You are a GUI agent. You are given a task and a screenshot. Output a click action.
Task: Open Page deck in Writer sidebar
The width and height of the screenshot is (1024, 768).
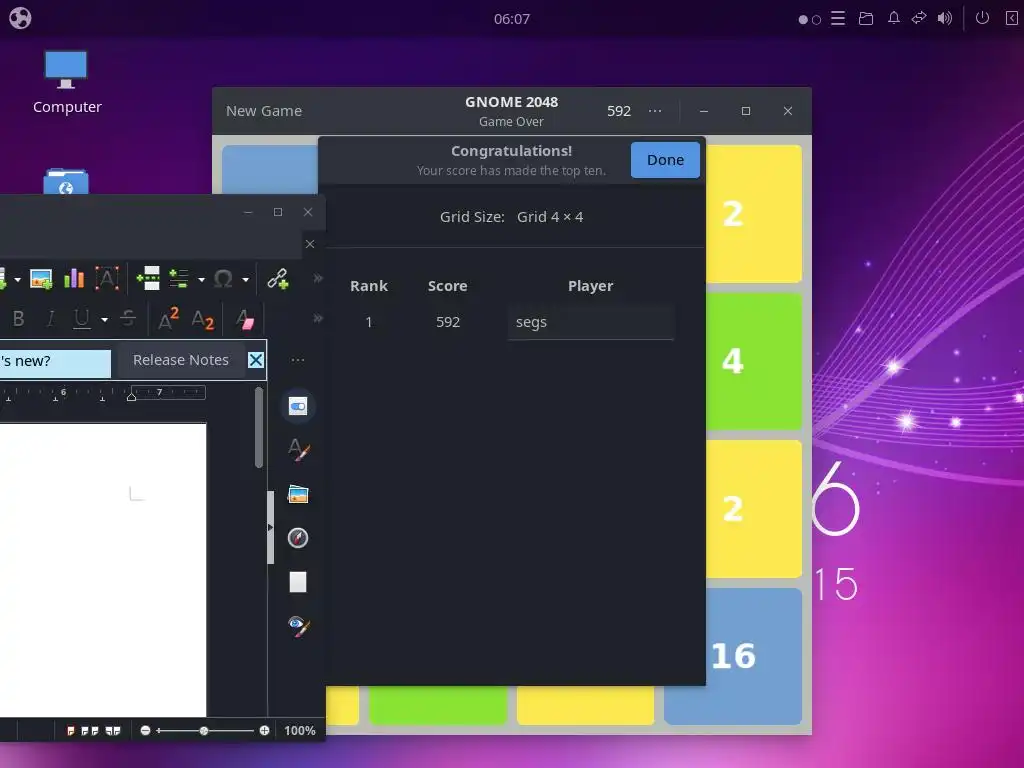pos(298,582)
